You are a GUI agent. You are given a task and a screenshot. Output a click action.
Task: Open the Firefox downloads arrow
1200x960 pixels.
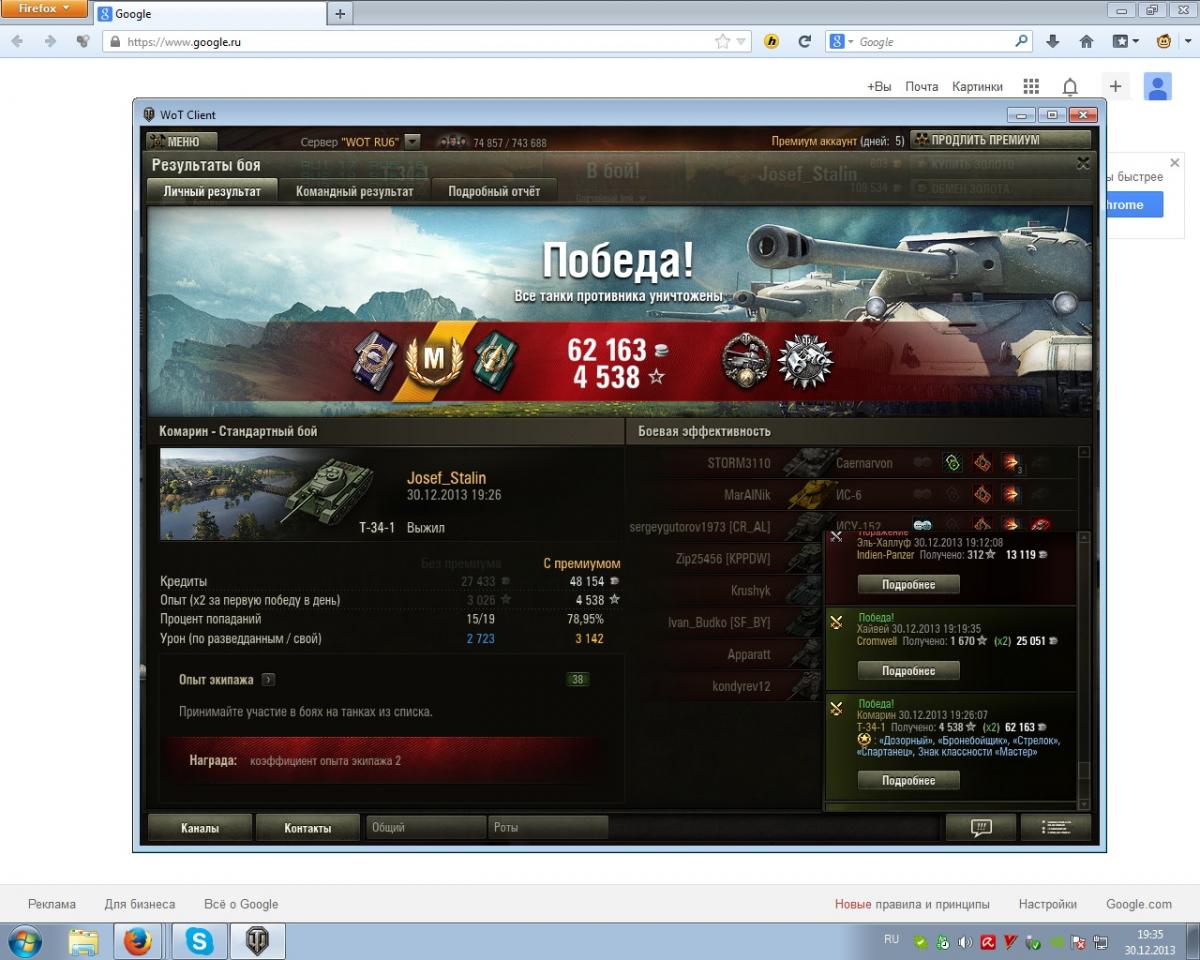point(1052,42)
